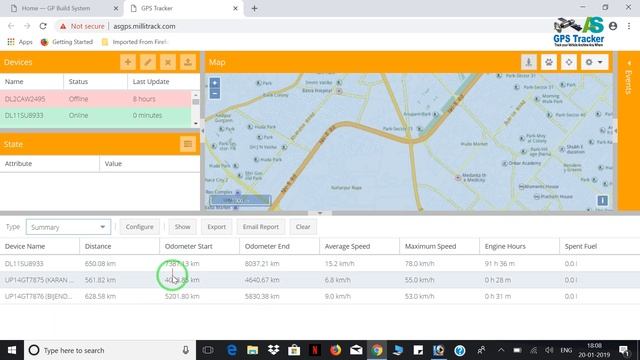Collapse the bottom report panel splitter arrow
Viewport: 640px width, 360px height.
point(320,213)
